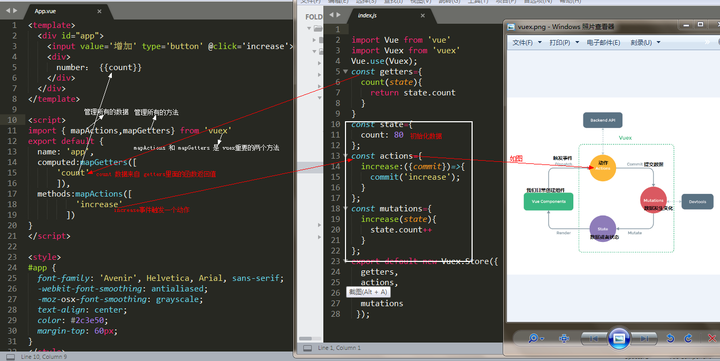Screen dimensions: 720x361
Task: Fold the actions block at line 13
Action: click(x=345, y=156)
